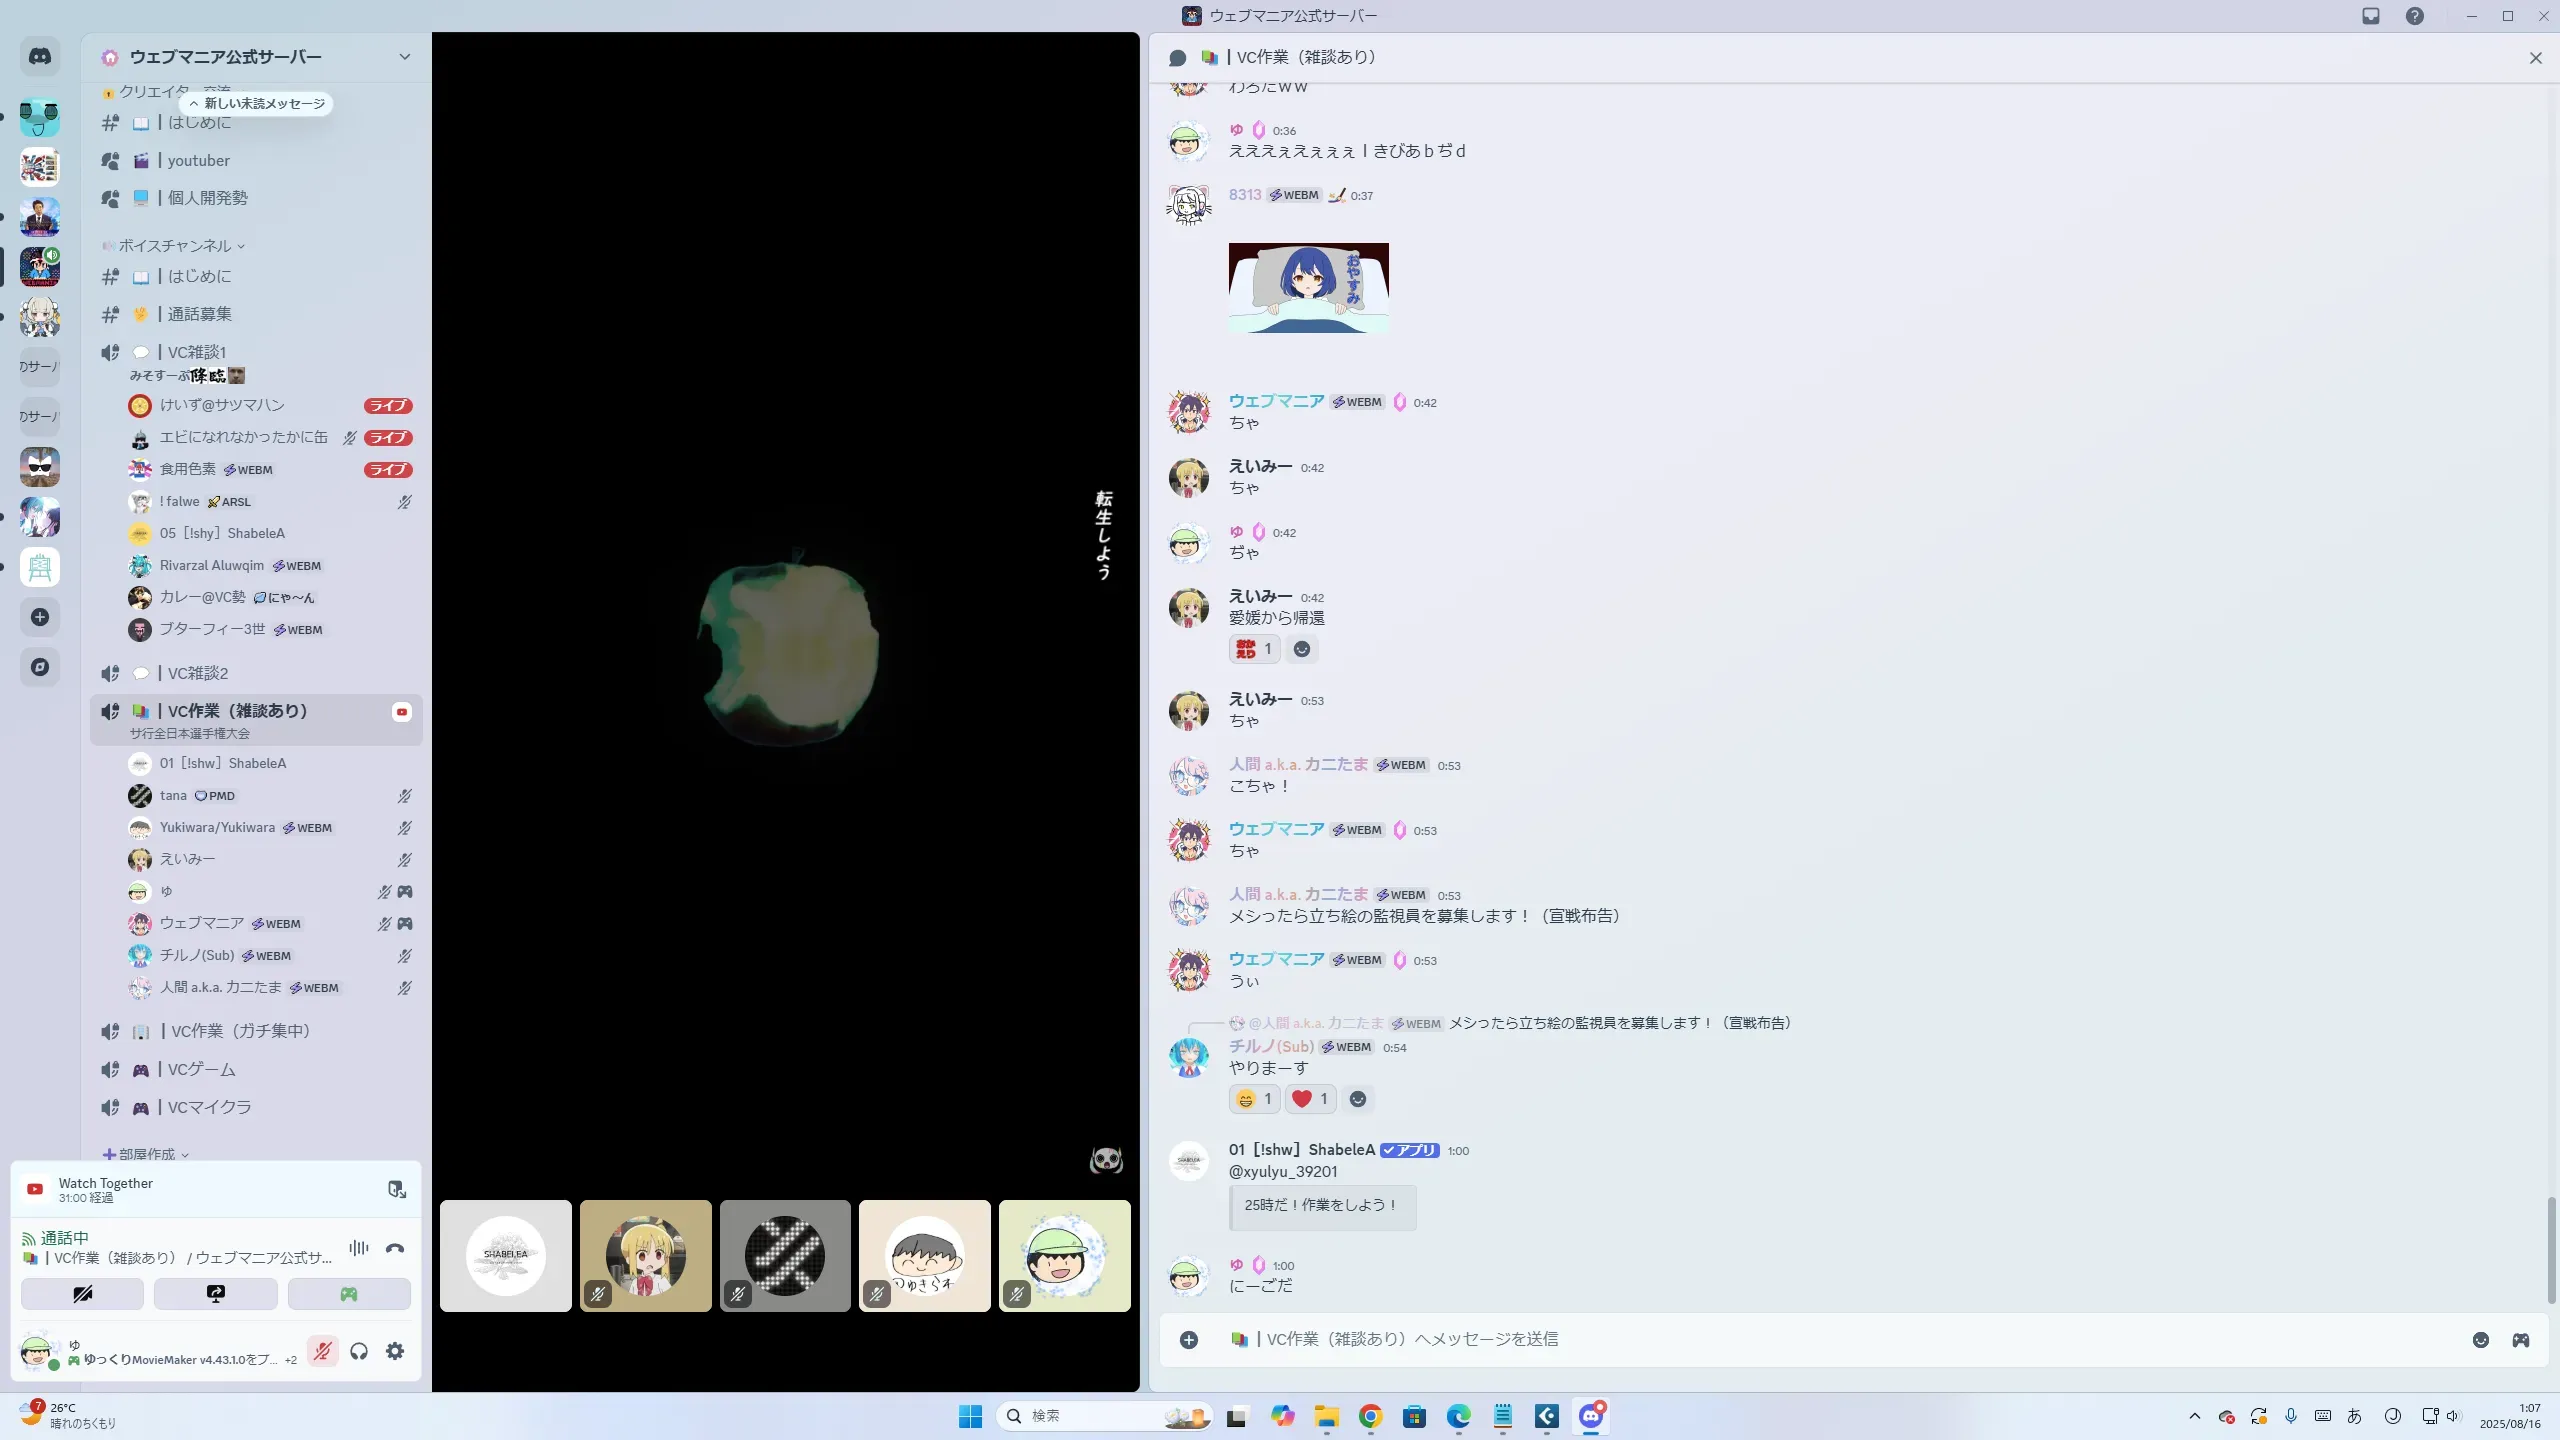Click the help question mark icon
Viewport: 2560px width, 1440px height.
(x=2415, y=16)
